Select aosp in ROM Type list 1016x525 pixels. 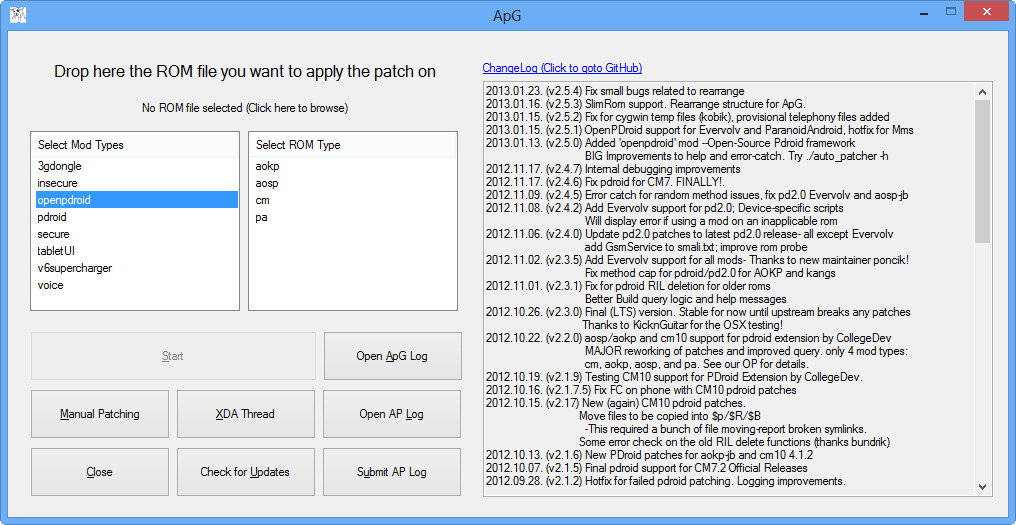pyautogui.click(x=267, y=183)
